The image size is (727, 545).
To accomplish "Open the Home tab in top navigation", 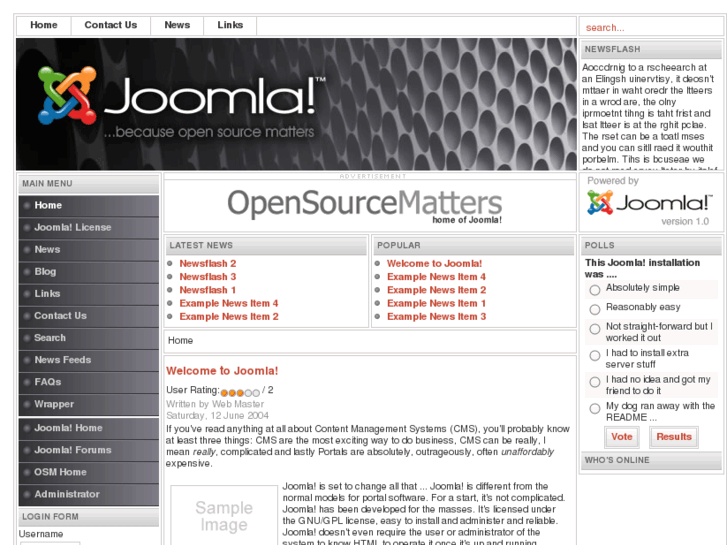I will (44, 25).
